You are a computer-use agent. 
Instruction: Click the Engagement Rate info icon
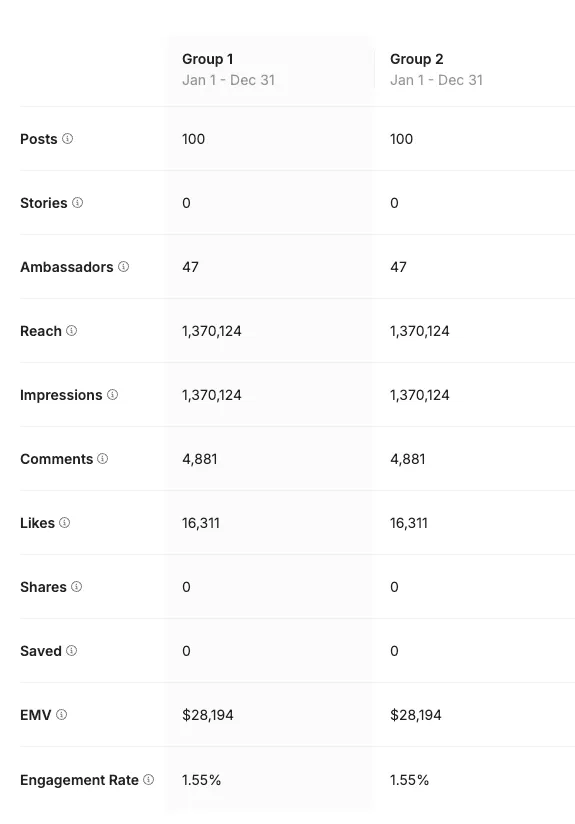tap(149, 780)
